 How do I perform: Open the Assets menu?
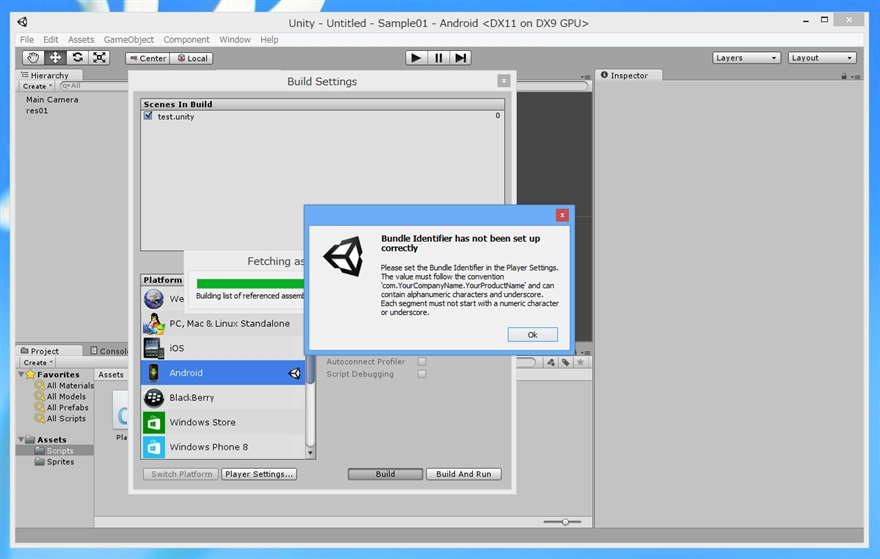point(81,40)
